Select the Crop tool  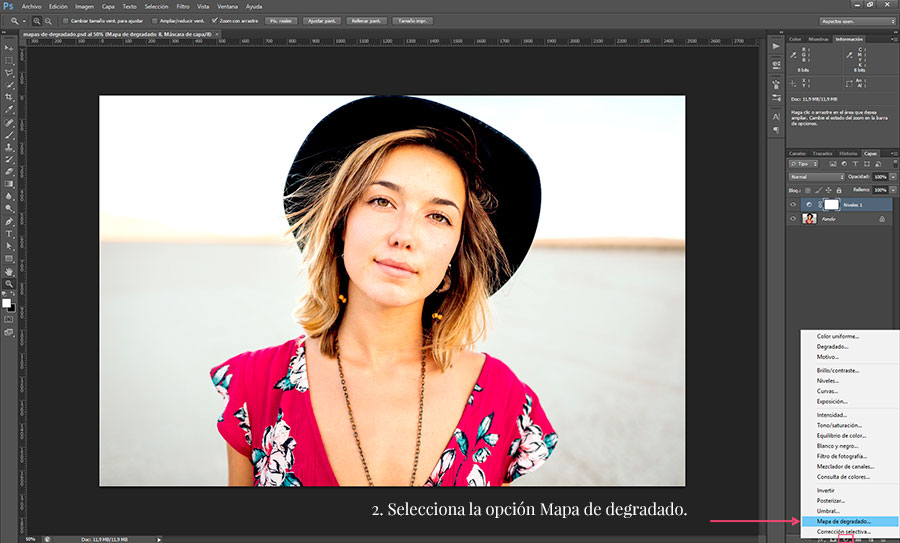[x=9, y=98]
